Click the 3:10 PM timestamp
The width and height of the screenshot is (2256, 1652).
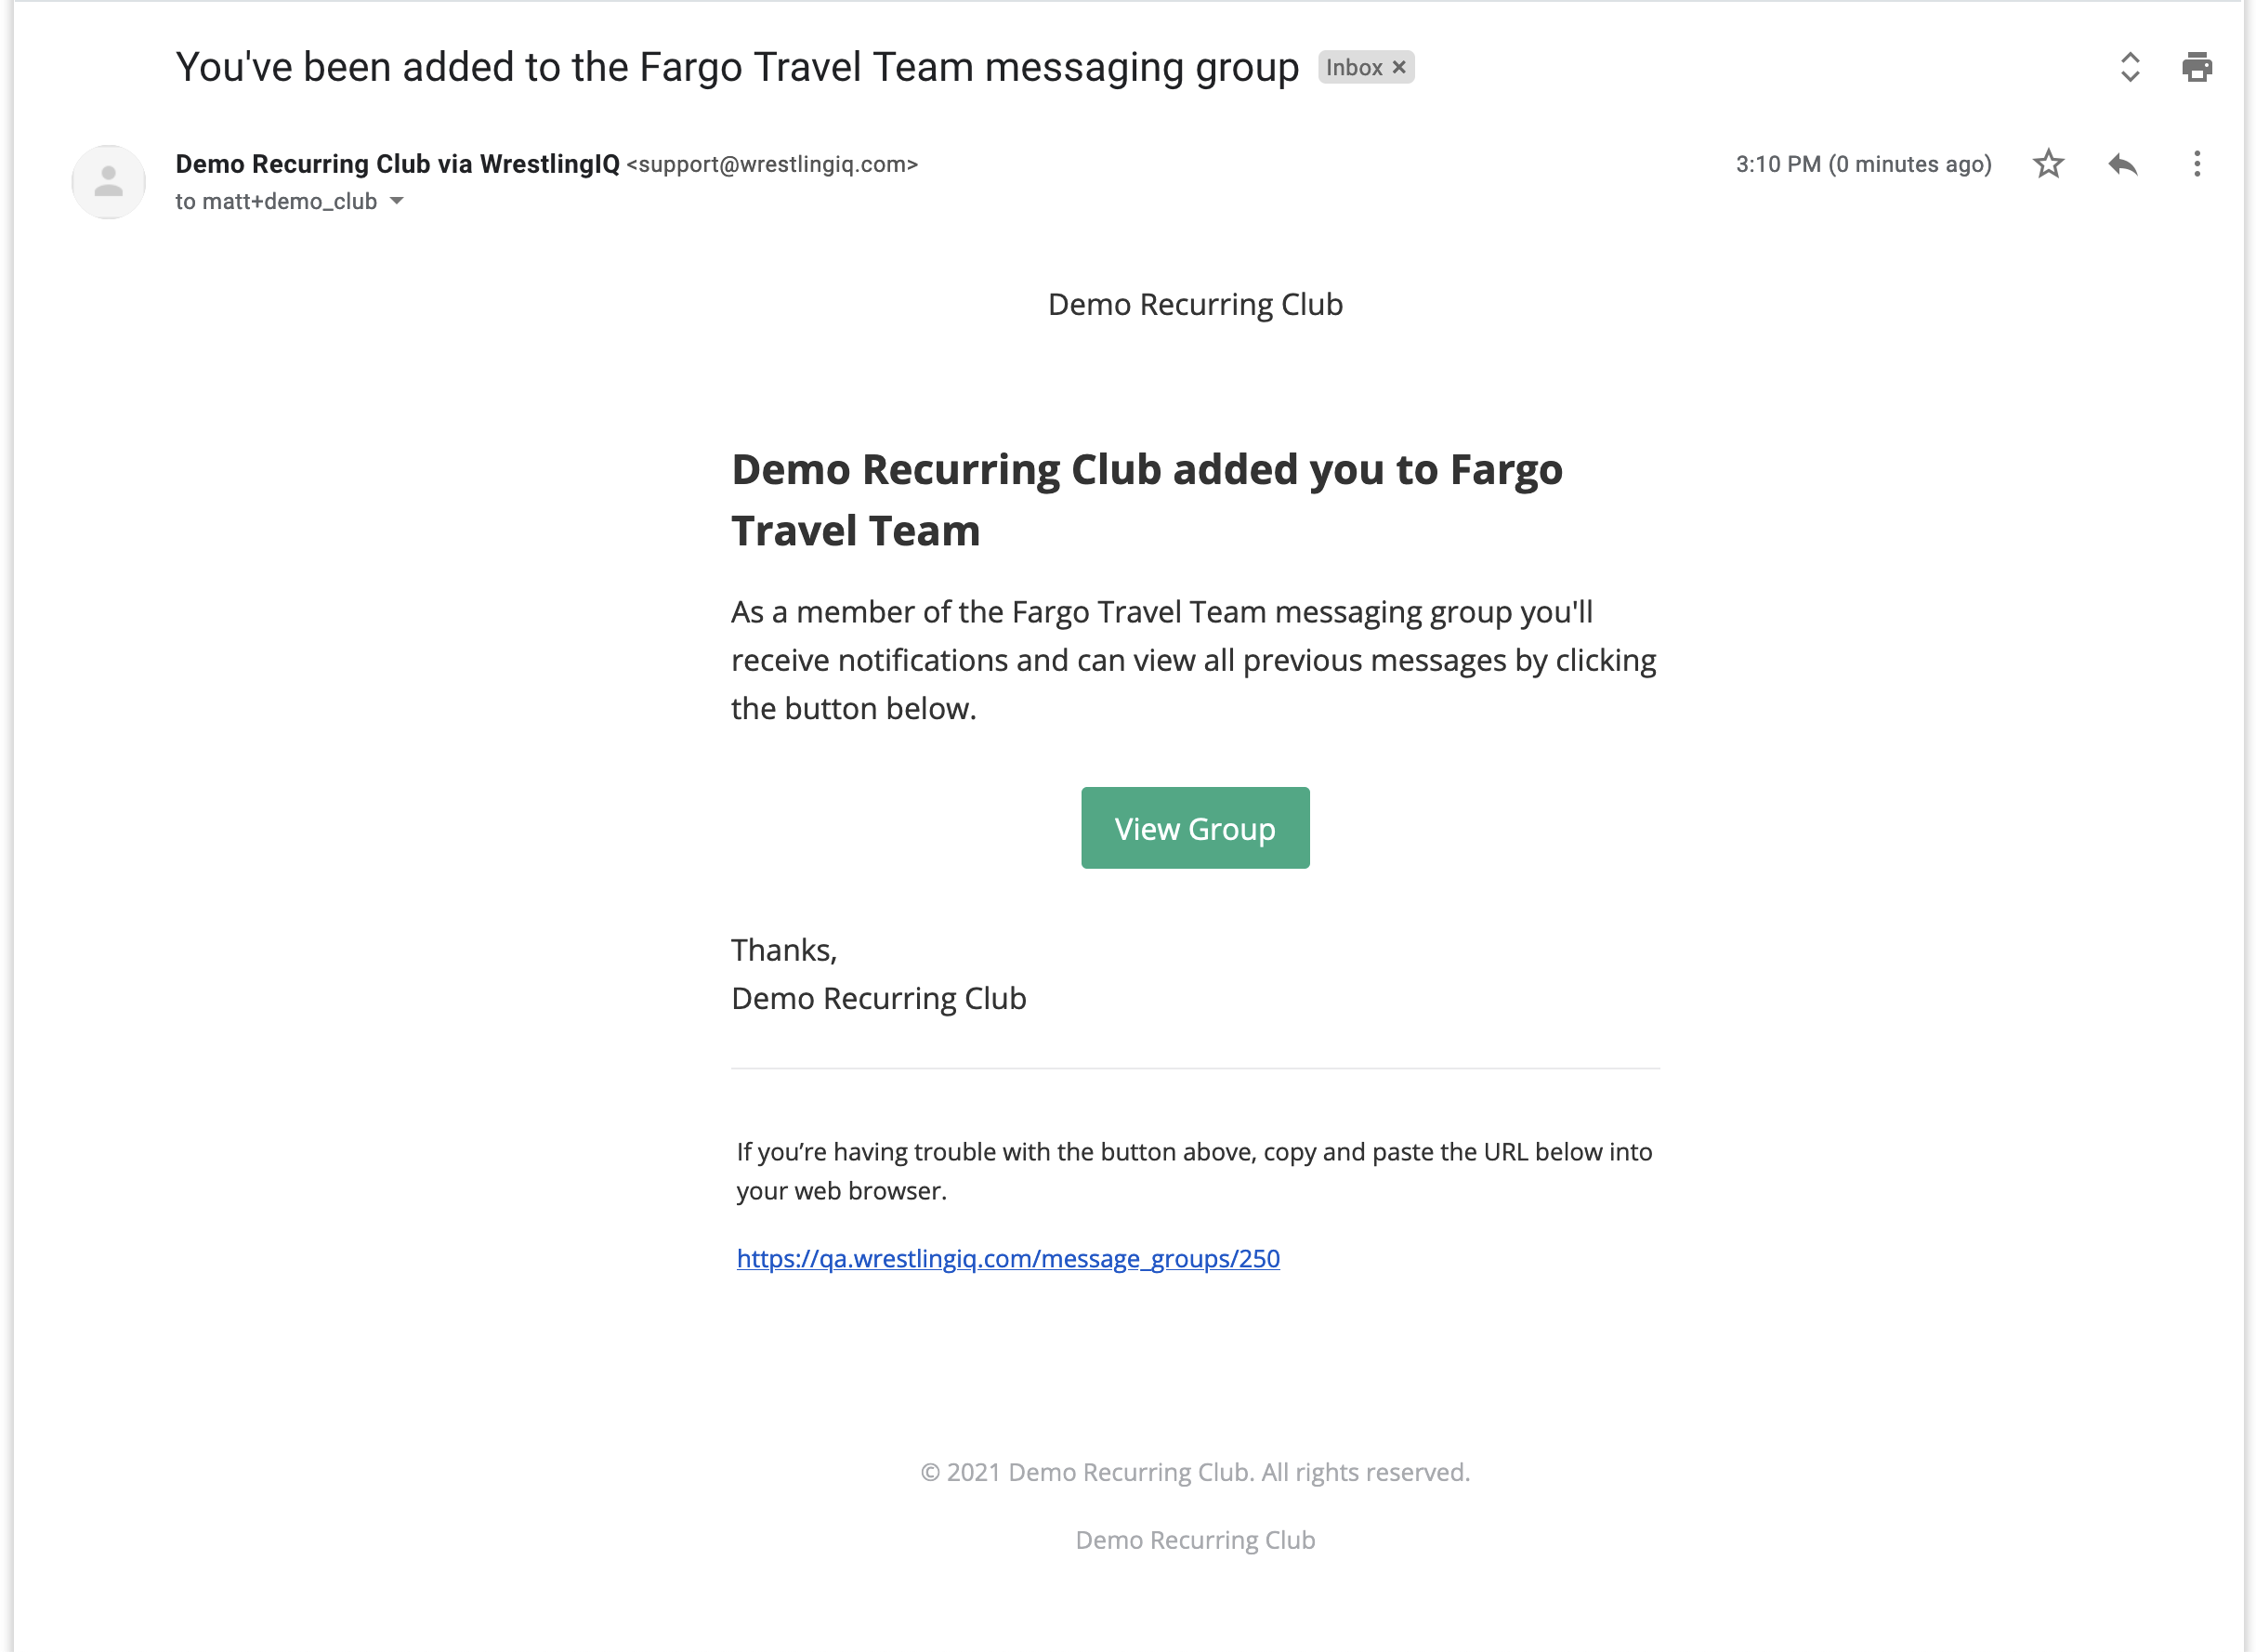(x=1862, y=164)
